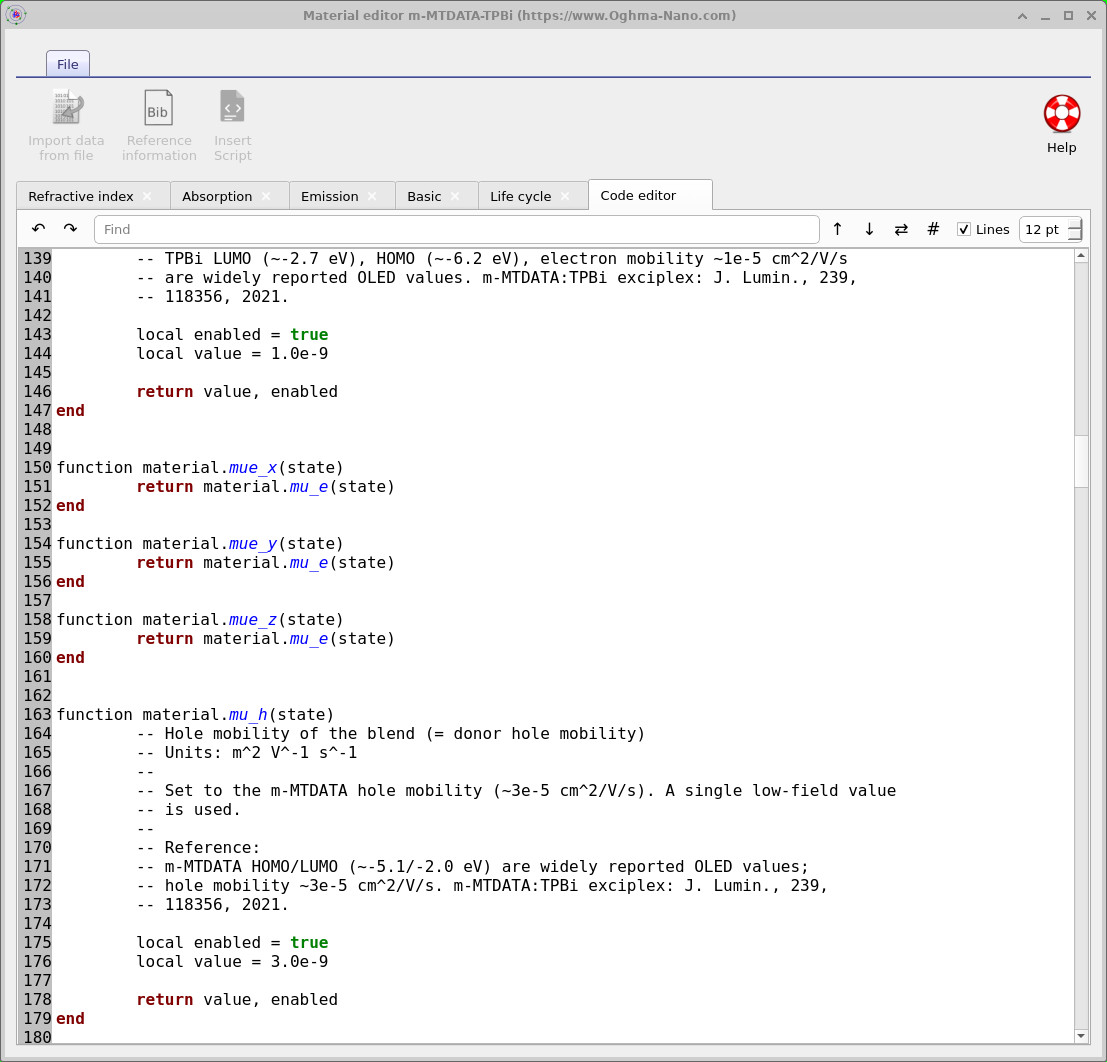Open Reference information Bib icon
The image size is (1107, 1062).
158,108
